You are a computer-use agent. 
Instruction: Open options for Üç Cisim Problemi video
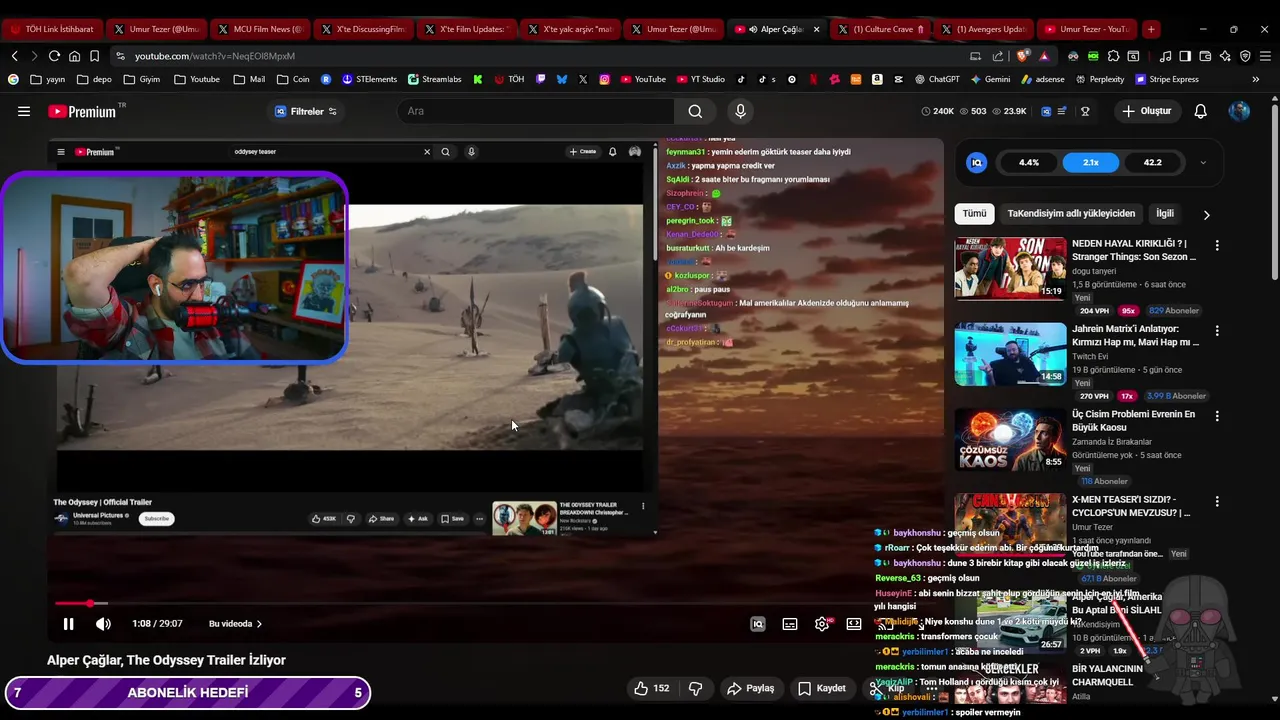[1217, 416]
